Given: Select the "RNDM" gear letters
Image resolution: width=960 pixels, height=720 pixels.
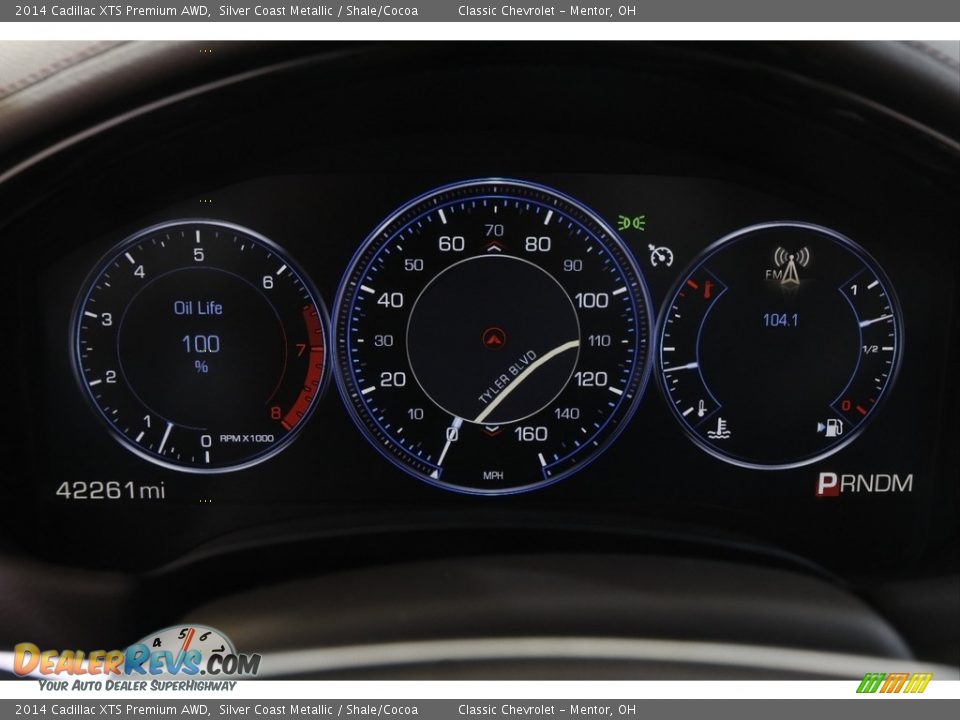Looking at the screenshot, I should (x=876, y=484).
